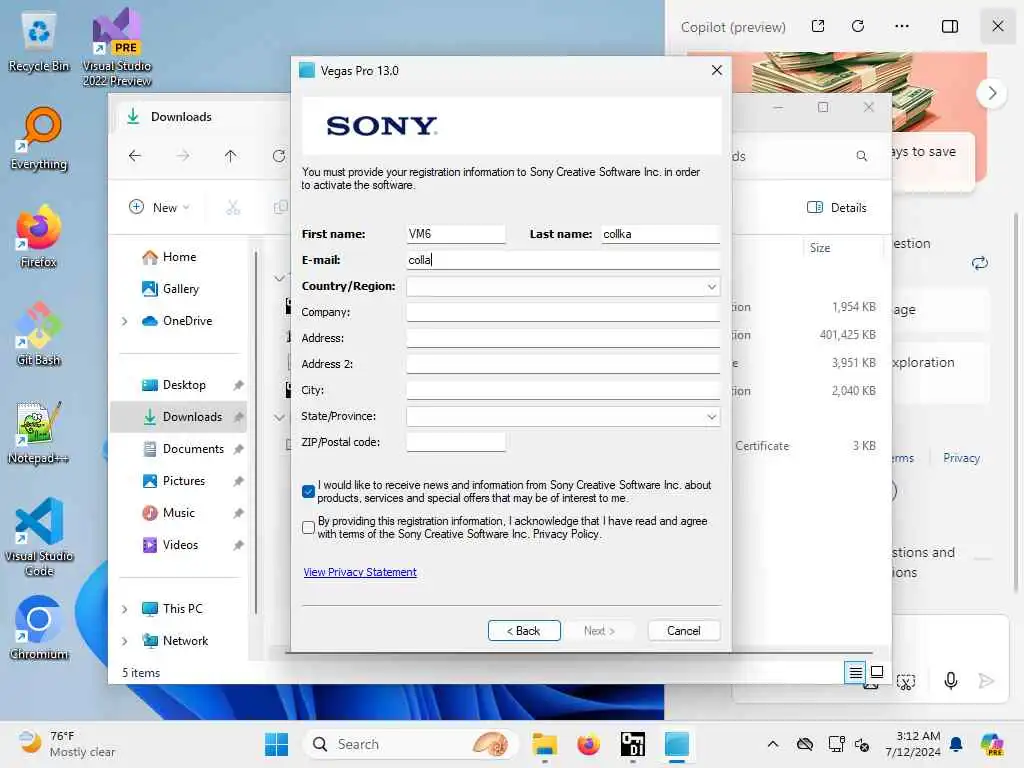Viewport: 1024px width, 768px height.
Task: Open Git Bash desktop shortcut
Action: (x=39, y=334)
